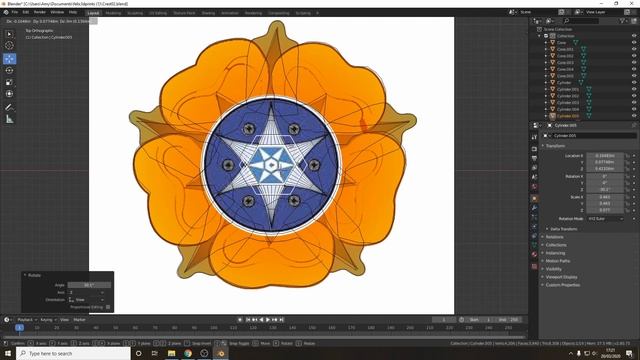Select the Cursor tool

tap(9, 46)
